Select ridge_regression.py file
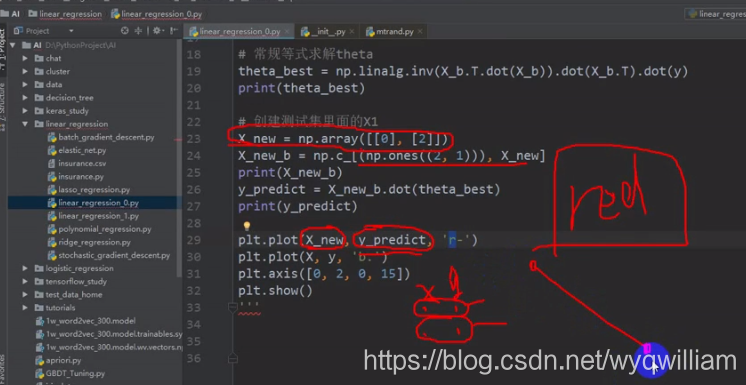The height and width of the screenshot is (385, 746). (89, 242)
